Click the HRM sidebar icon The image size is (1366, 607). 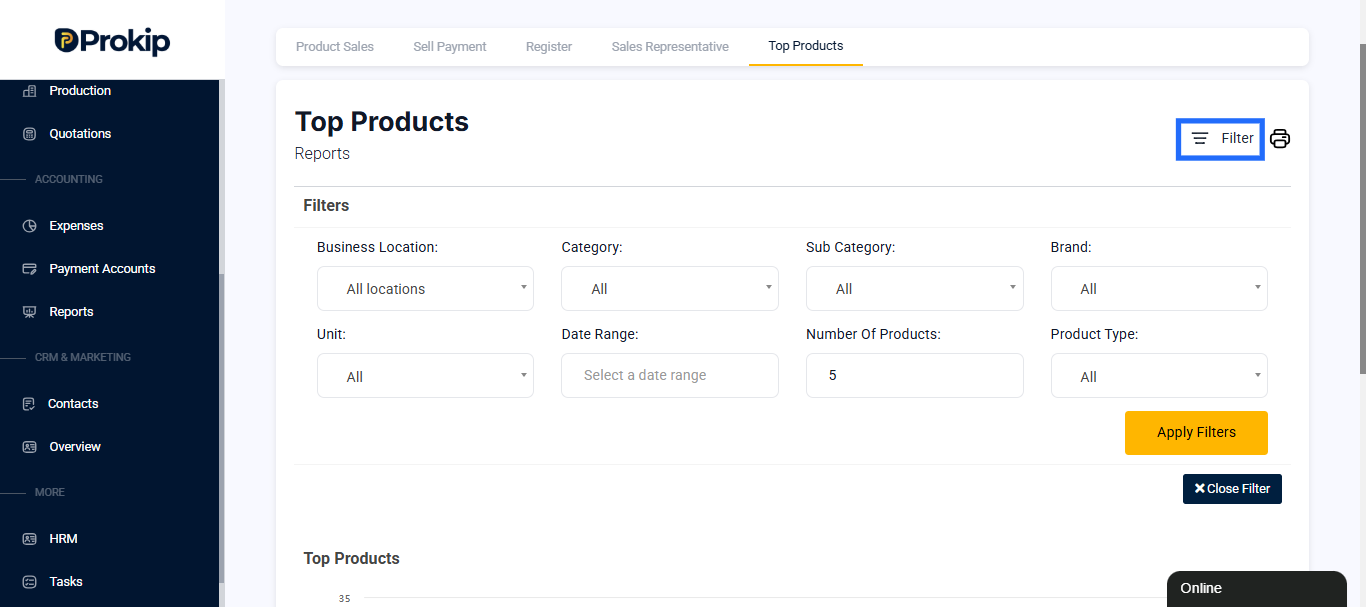[x=29, y=539]
